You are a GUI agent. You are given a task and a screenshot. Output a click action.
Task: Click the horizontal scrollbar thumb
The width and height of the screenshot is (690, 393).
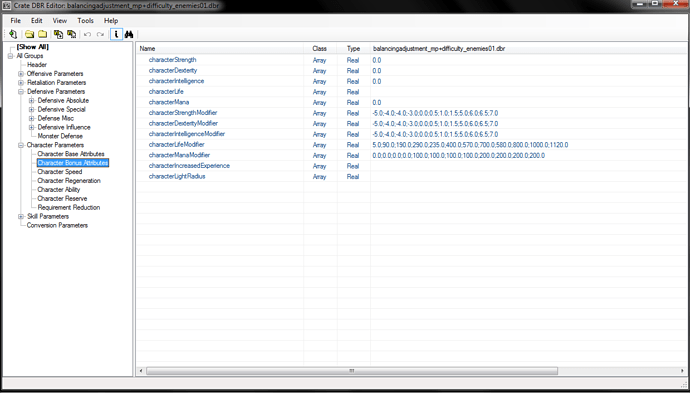pos(352,371)
